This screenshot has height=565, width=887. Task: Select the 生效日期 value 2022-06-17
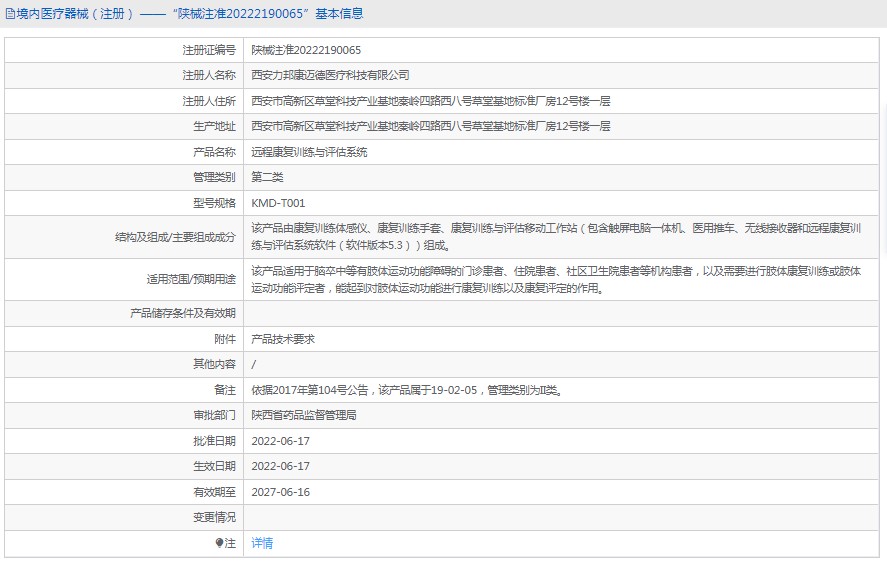click(281, 466)
